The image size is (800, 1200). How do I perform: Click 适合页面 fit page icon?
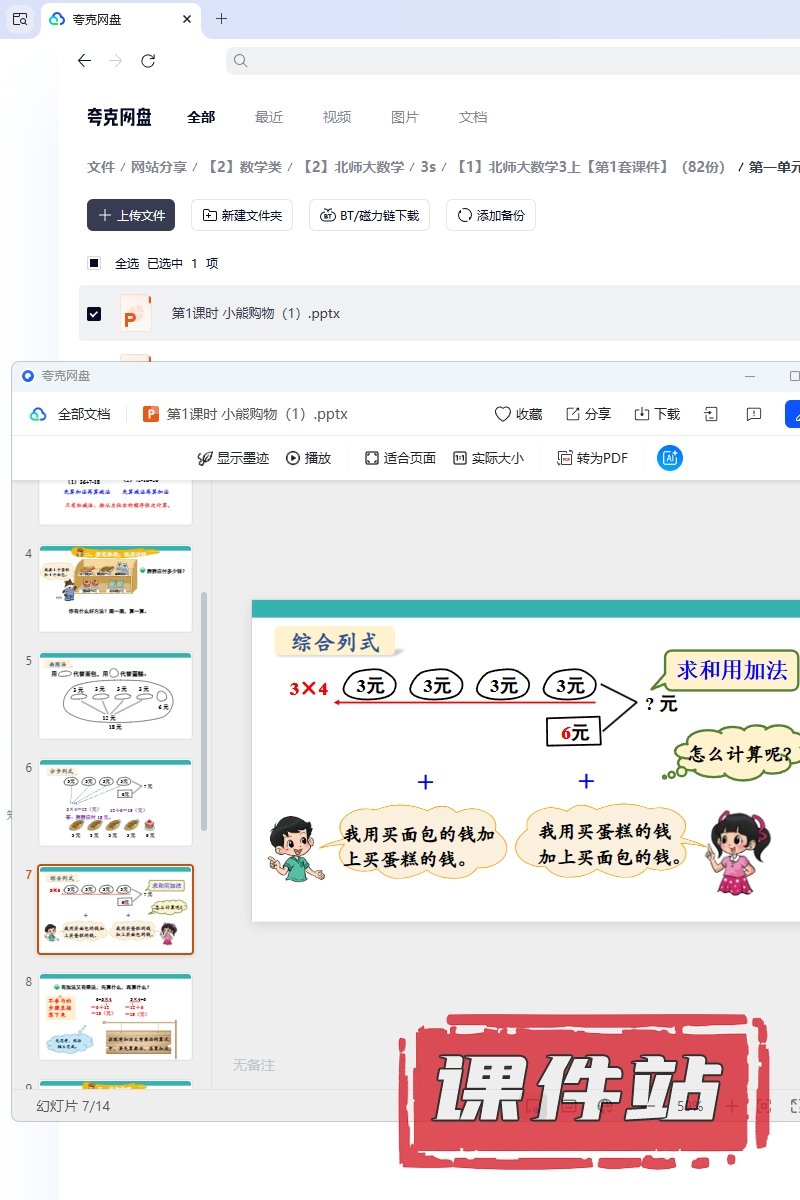click(372, 458)
